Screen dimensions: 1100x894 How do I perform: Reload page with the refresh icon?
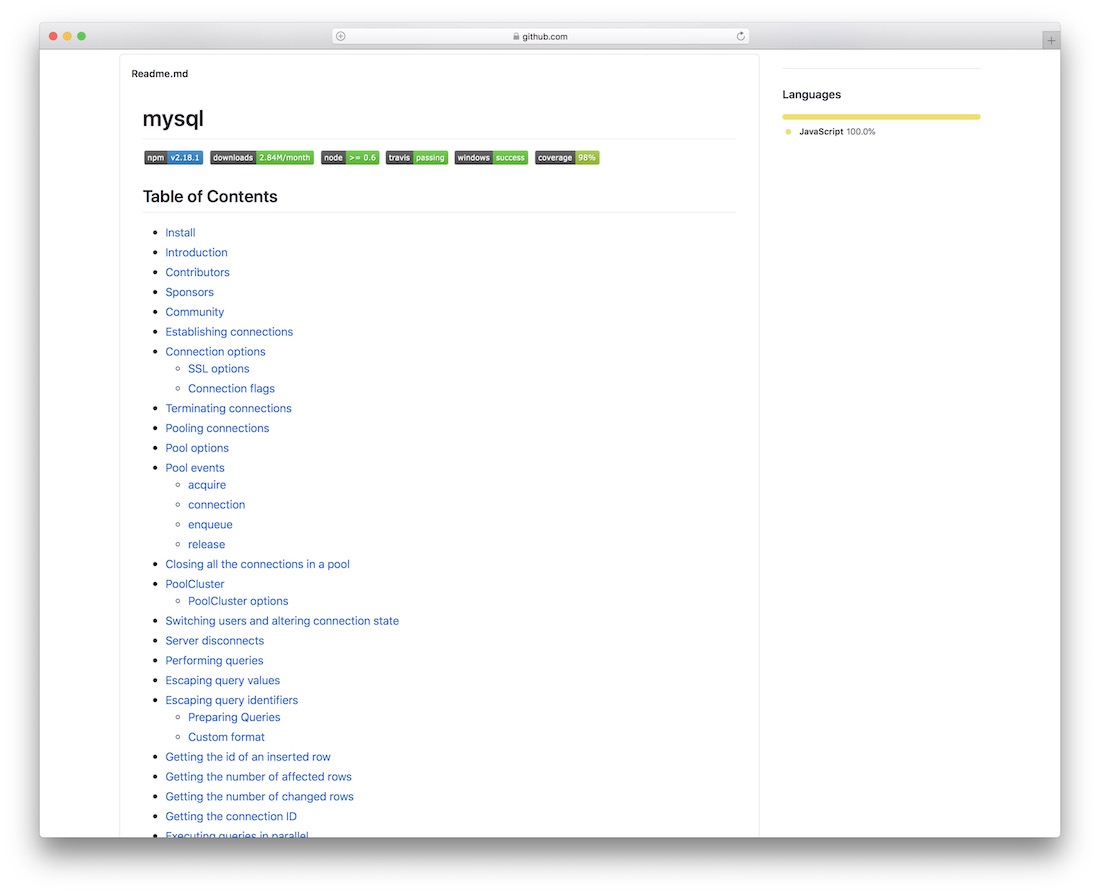[x=740, y=36]
